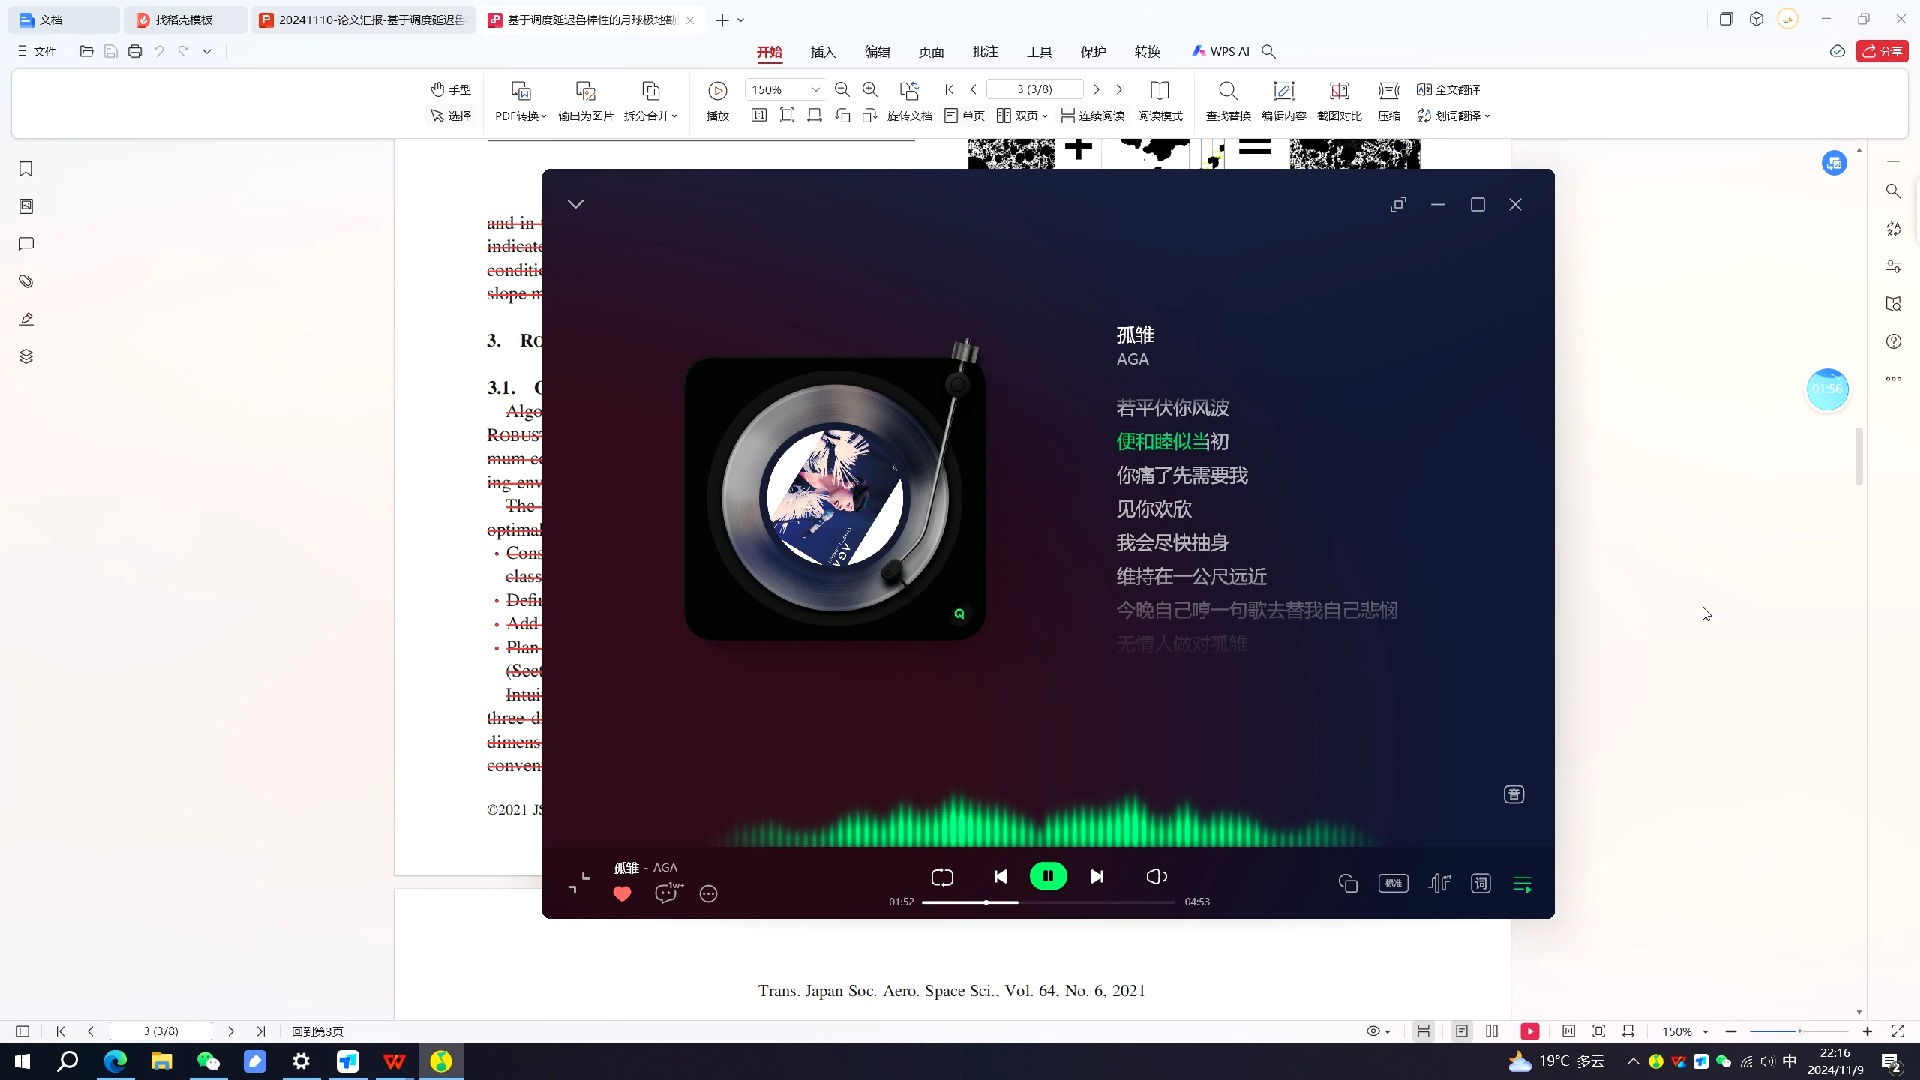Select the audio quality 标准 button
This screenshot has width=1920, height=1080.
click(1394, 883)
